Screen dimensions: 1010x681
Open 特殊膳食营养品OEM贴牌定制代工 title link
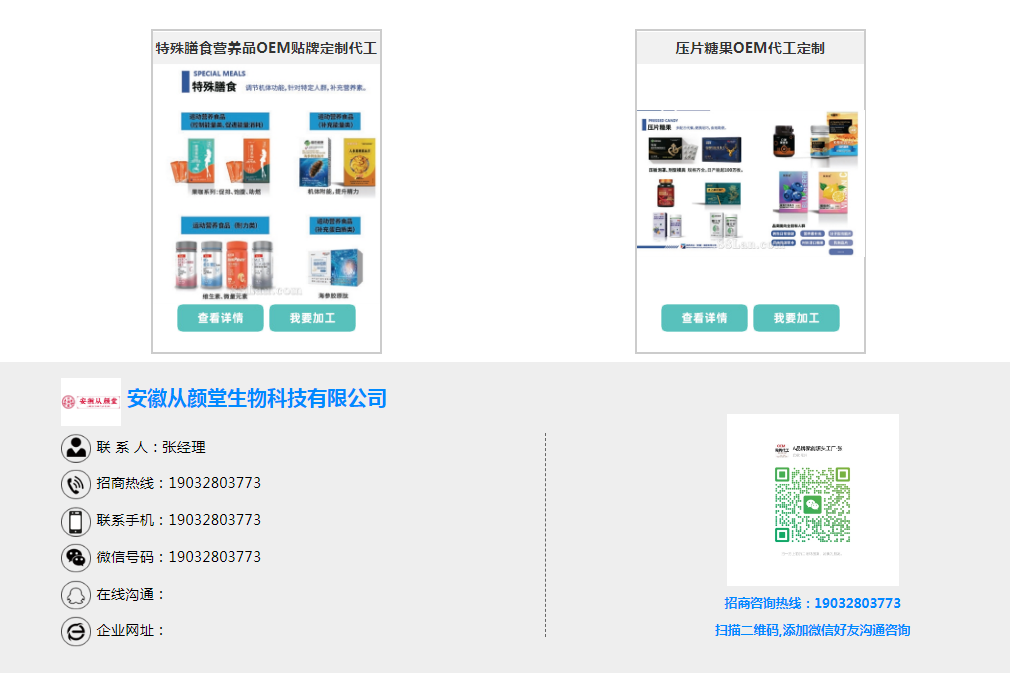266,48
